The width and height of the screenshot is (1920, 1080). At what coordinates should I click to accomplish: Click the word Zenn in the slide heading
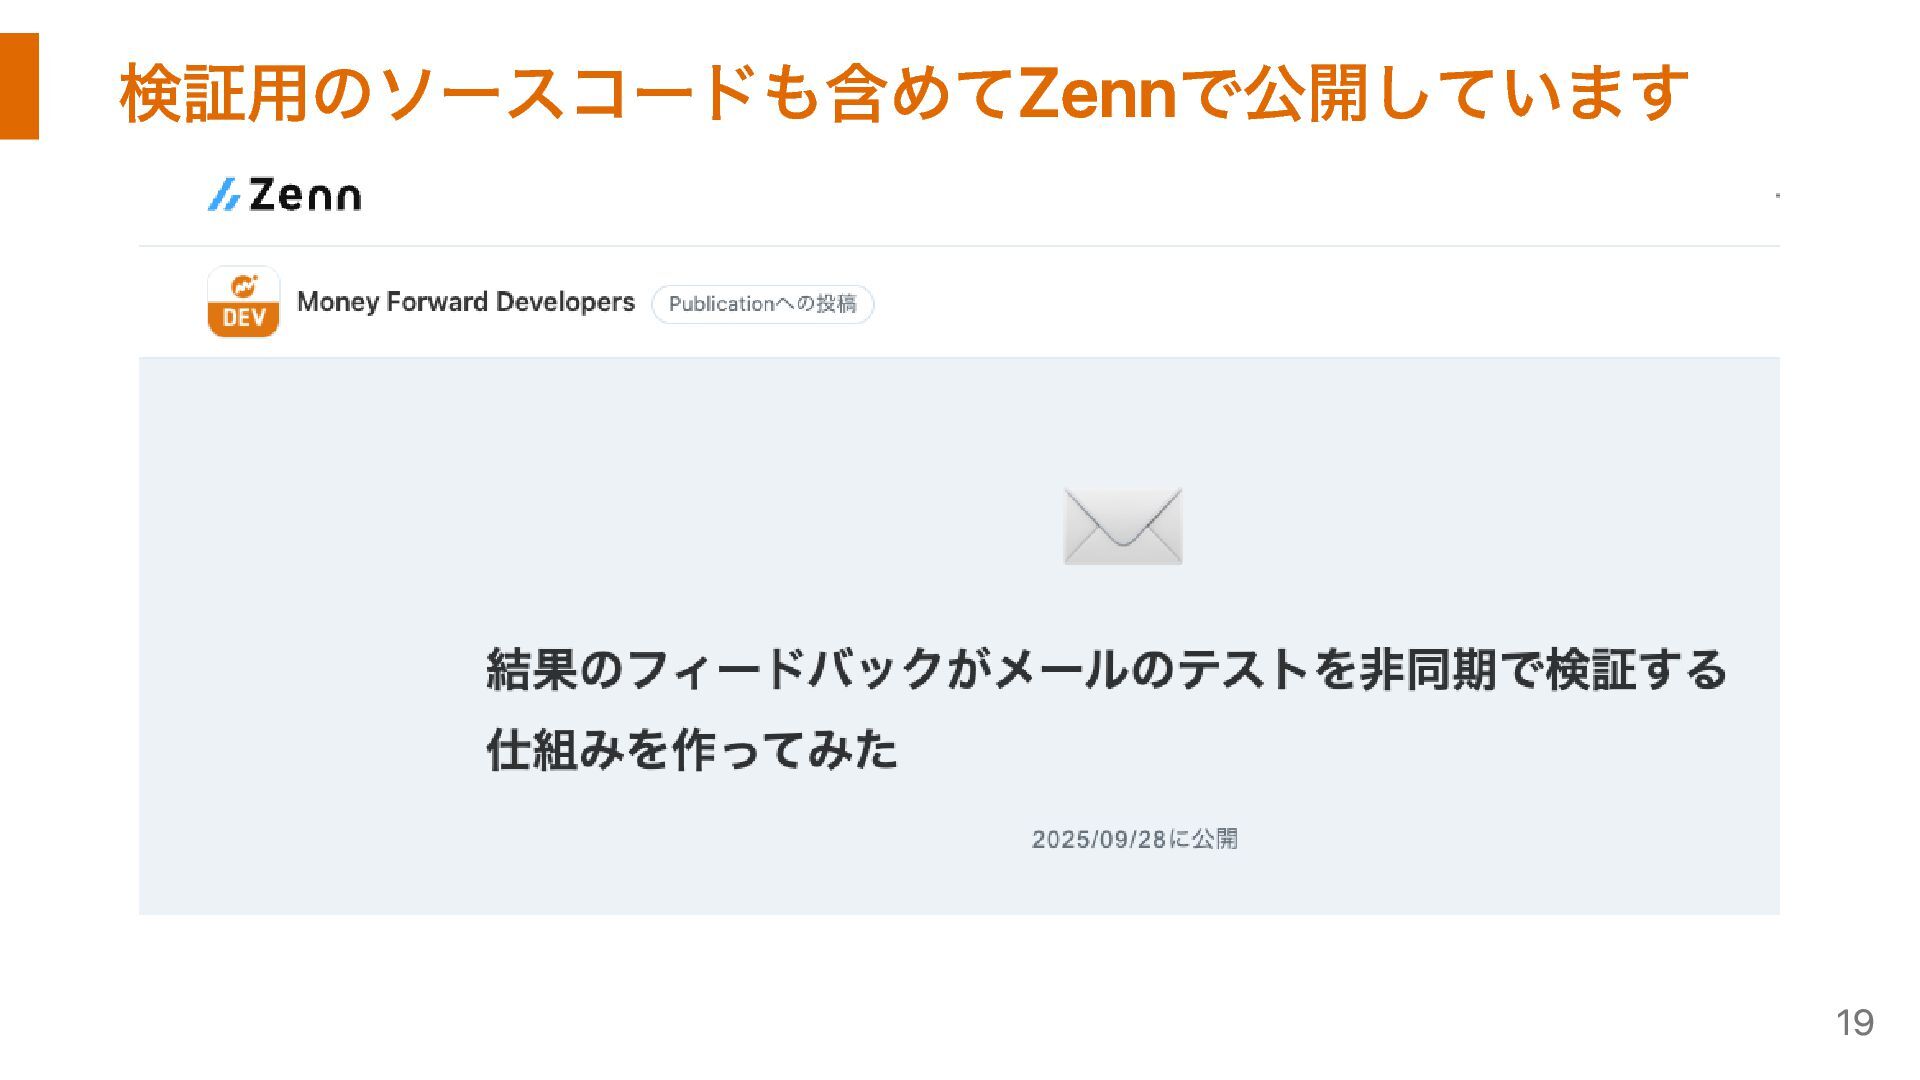coord(1096,94)
